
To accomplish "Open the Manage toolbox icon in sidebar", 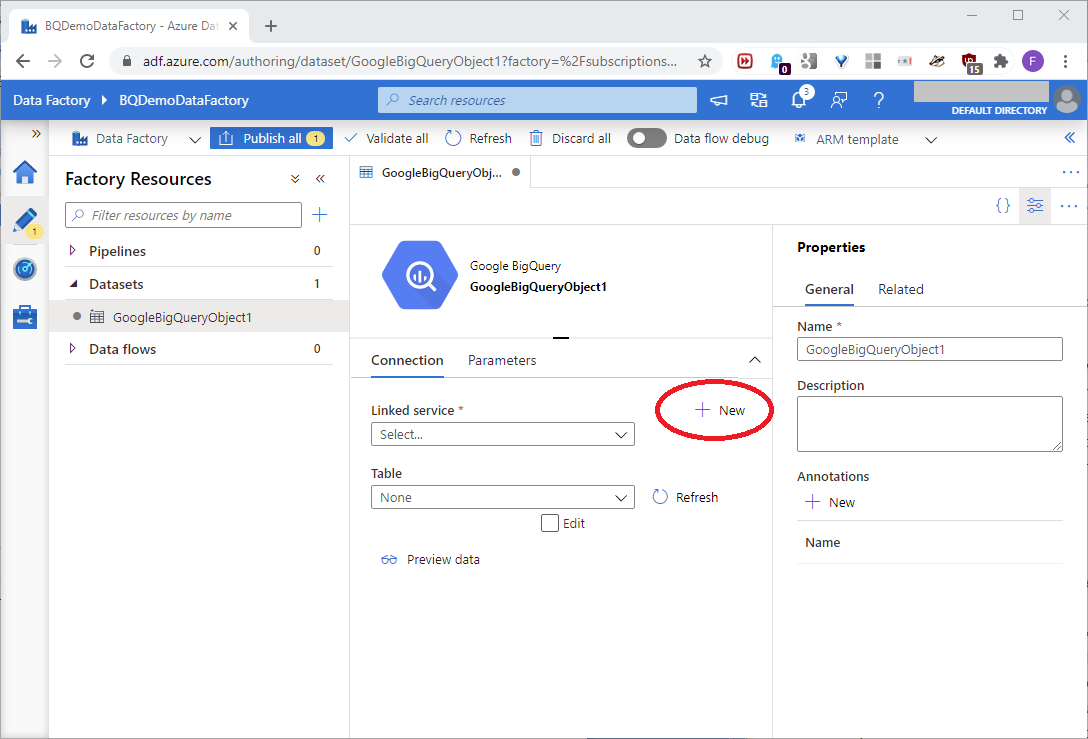I will click(25, 317).
